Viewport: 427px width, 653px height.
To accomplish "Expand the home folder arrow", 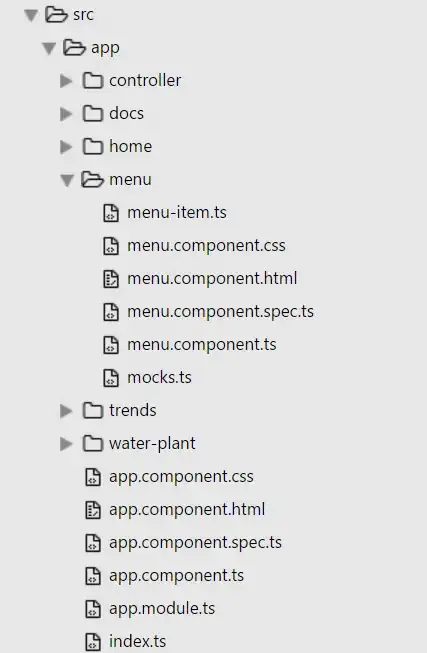I will [66, 147].
